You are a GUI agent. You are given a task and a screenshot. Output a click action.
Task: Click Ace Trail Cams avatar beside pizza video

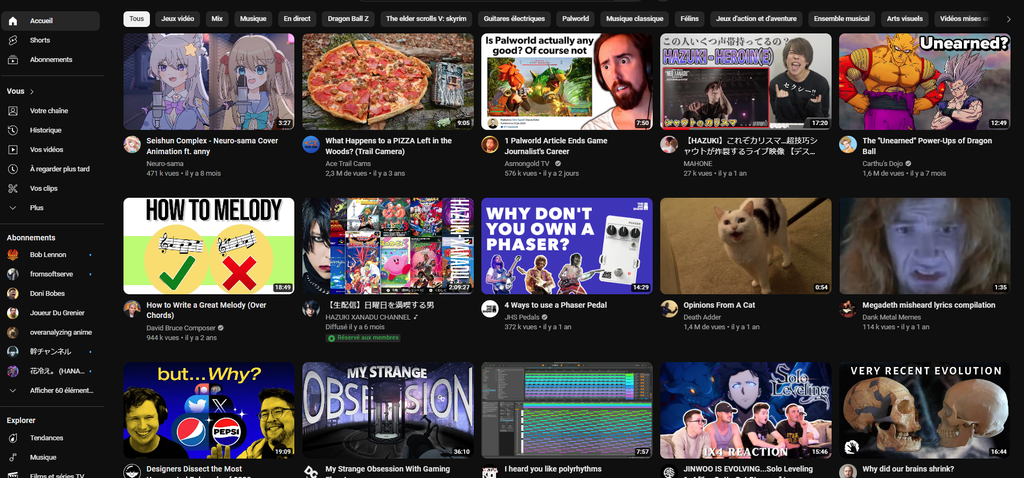pyautogui.click(x=311, y=144)
